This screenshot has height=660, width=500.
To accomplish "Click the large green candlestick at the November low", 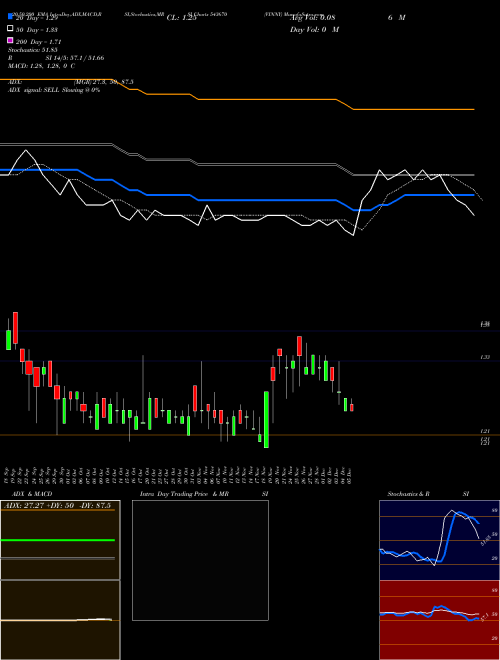I will (266, 419).
